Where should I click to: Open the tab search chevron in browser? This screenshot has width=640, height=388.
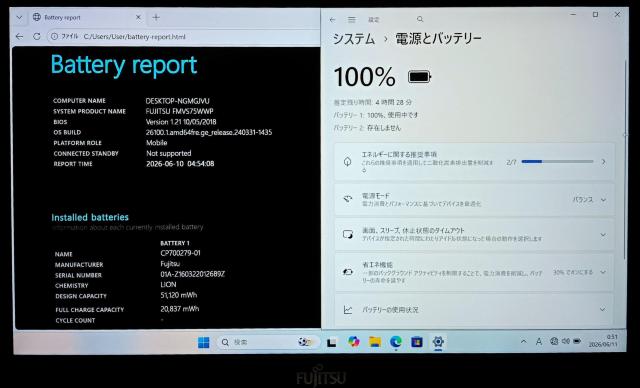(19, 17)
